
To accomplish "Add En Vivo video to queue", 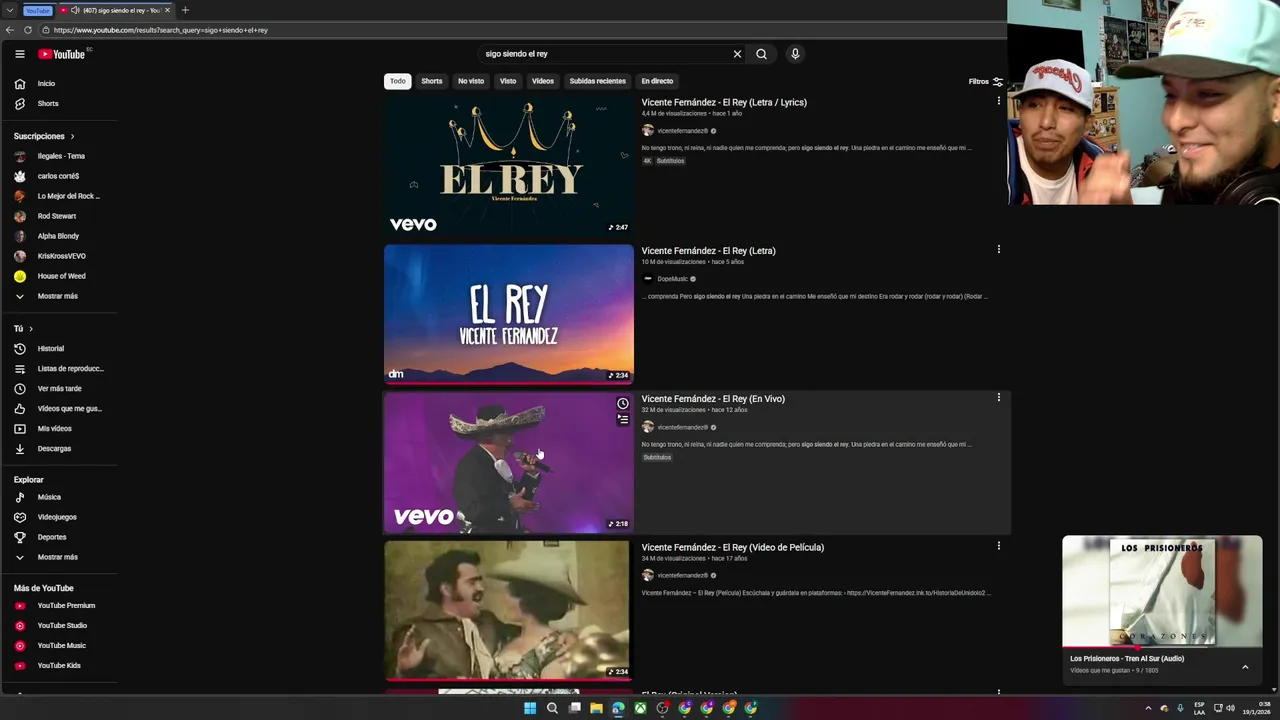I will tap(622, 420).
